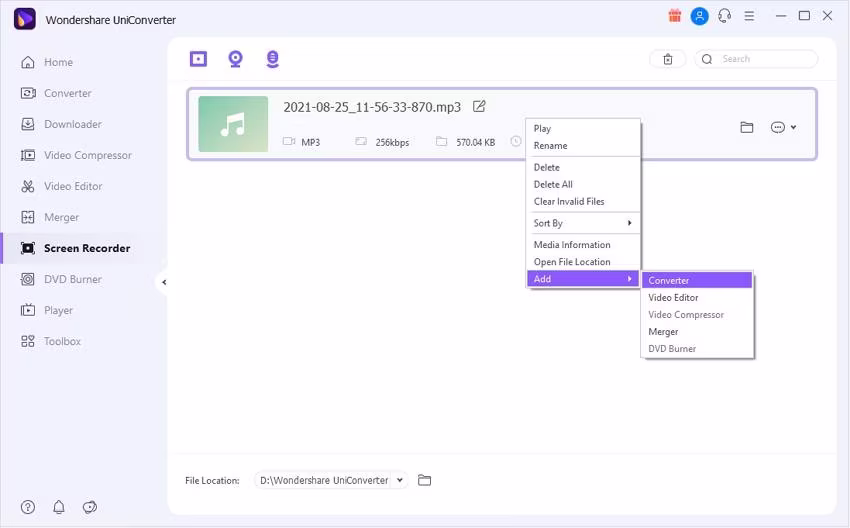
Task: Open DVD Burner in the sidebar
Action: 61,279
